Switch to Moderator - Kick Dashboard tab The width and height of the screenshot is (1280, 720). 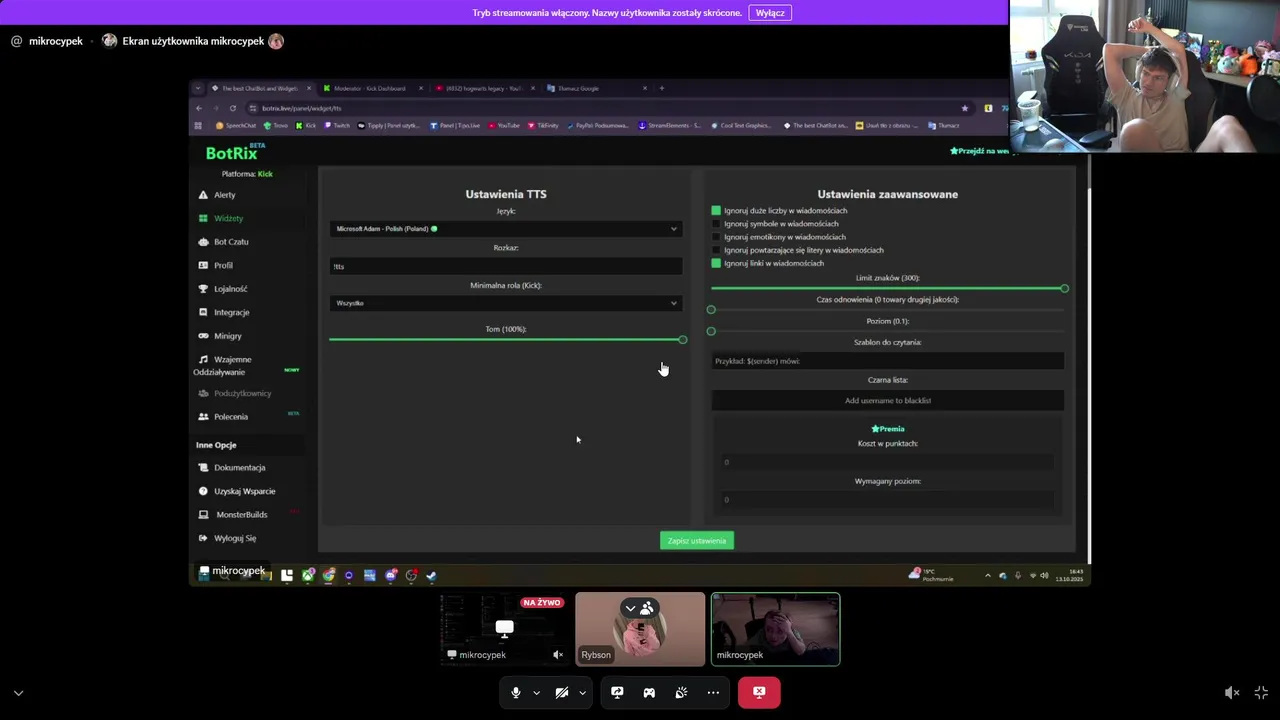tap(370, 88)
